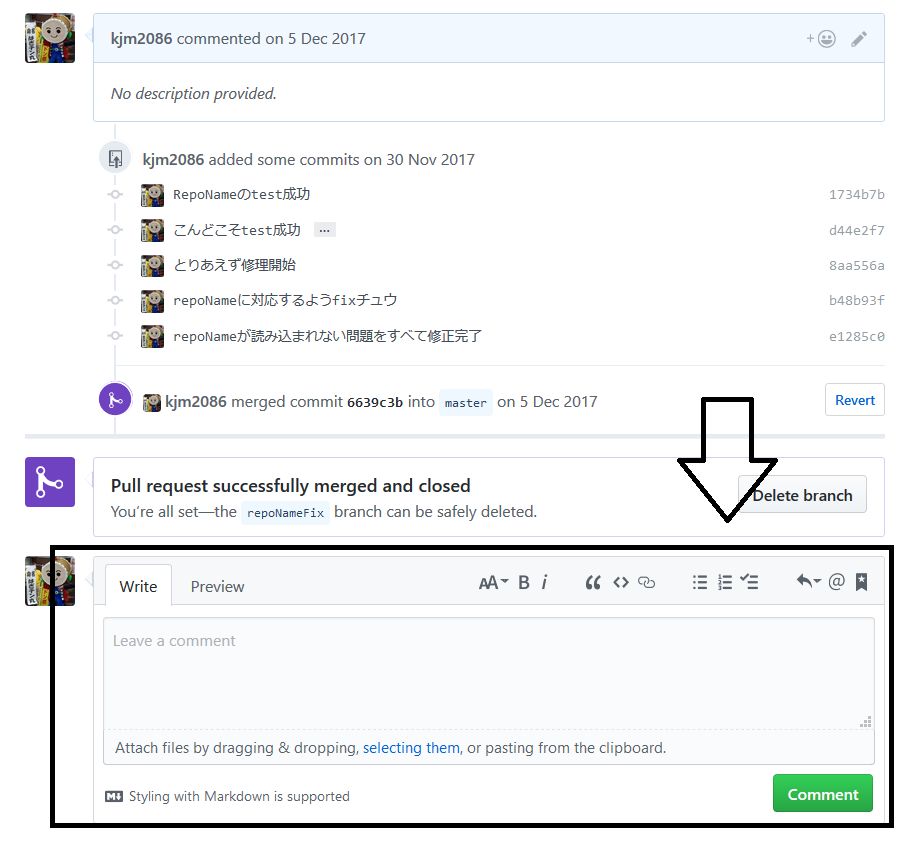The height and width of the screenshot is (851, 903).
Task: Click the Delete branch button
Action: coord(802,495)
